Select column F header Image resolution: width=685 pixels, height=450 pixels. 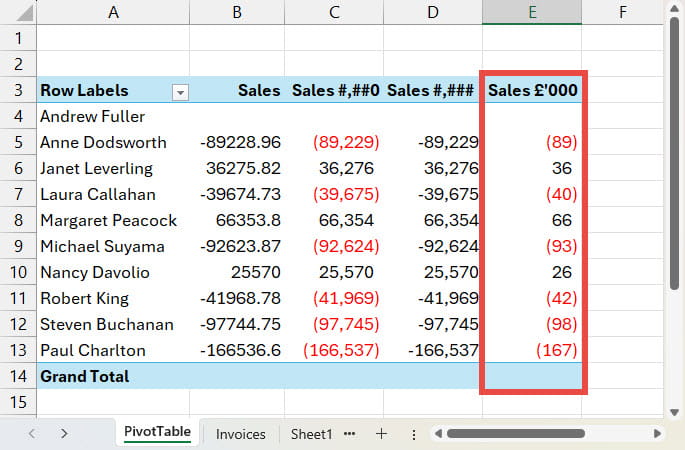pyautogui.click(x=623, y=12)
